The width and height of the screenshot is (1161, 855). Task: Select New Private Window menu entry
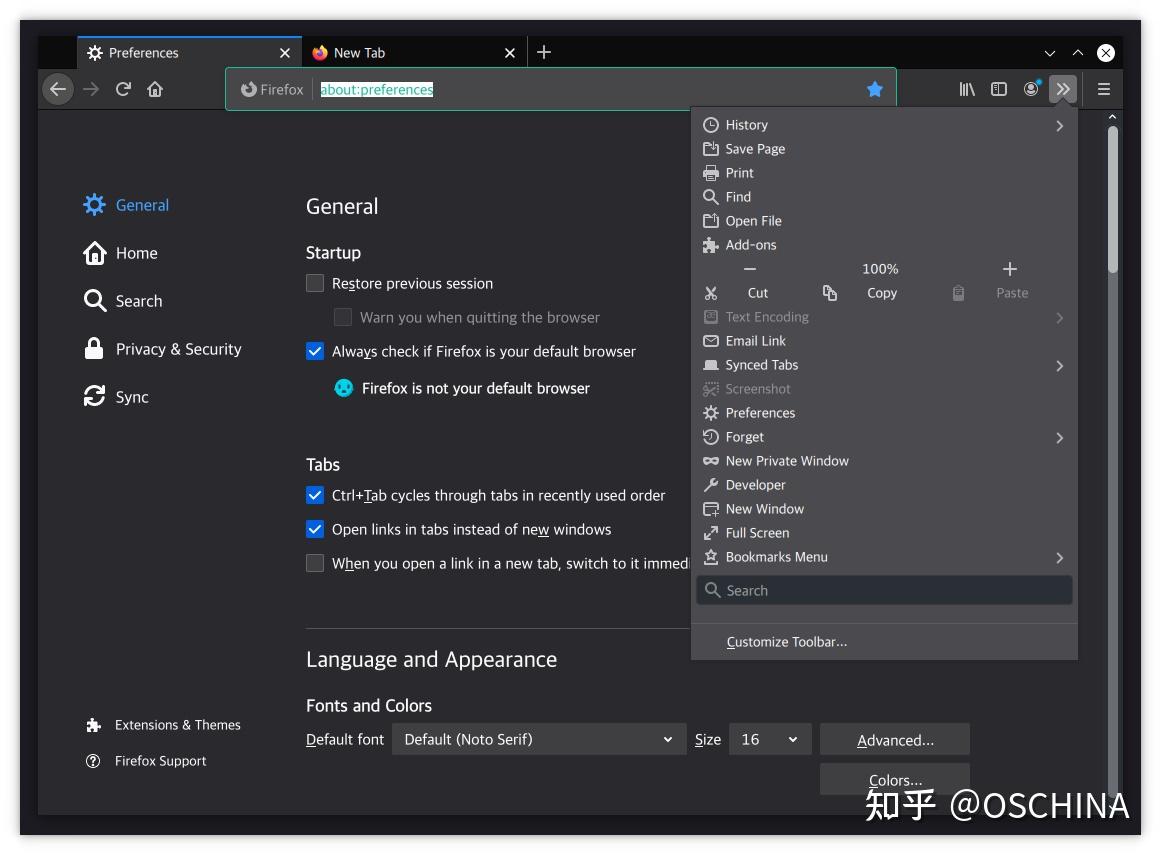tap(884, 461)
